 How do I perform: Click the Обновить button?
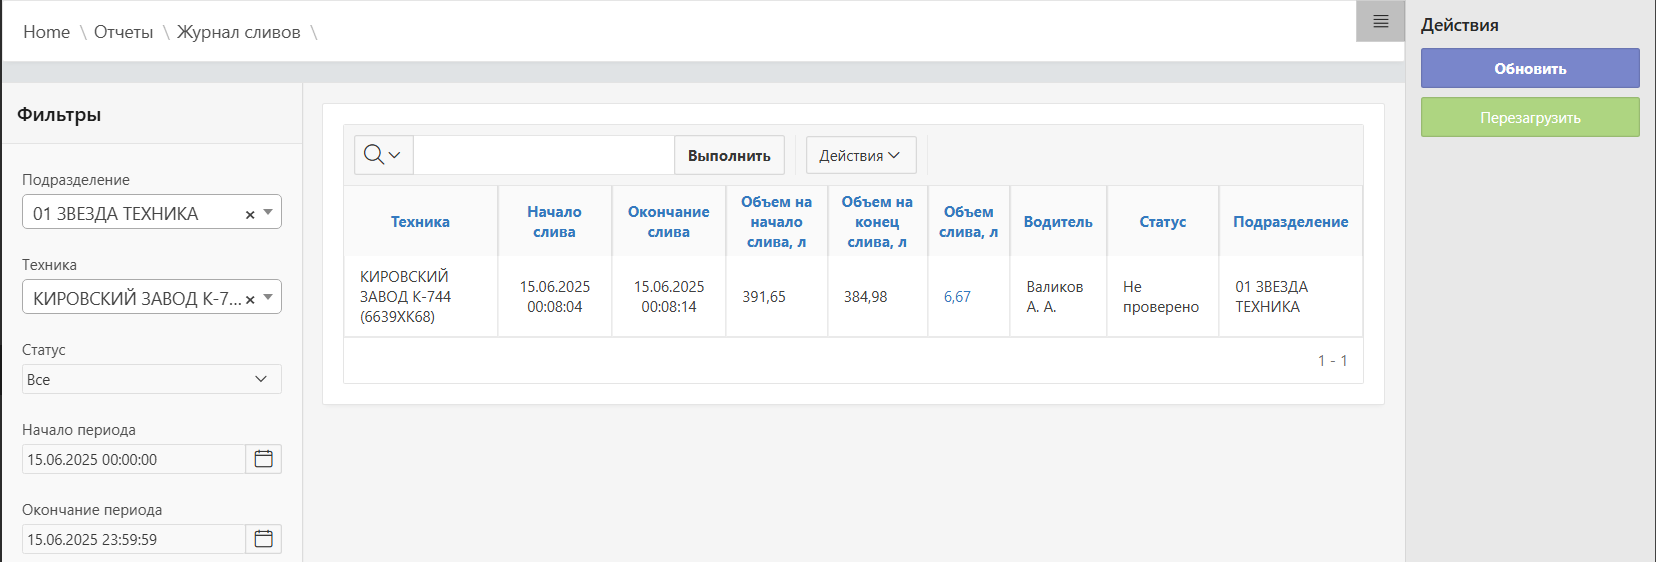[1529, 68]
